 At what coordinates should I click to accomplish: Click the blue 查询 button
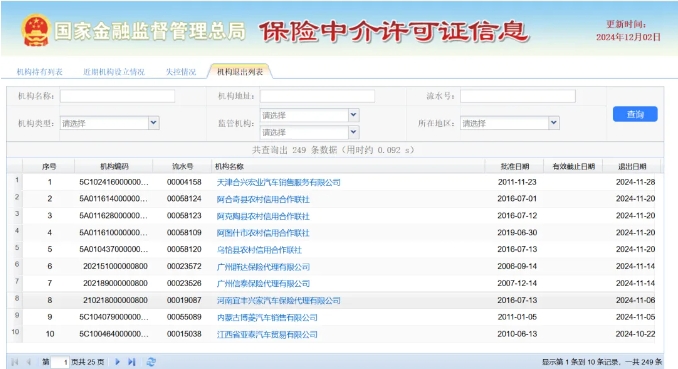tap(635, 114)
